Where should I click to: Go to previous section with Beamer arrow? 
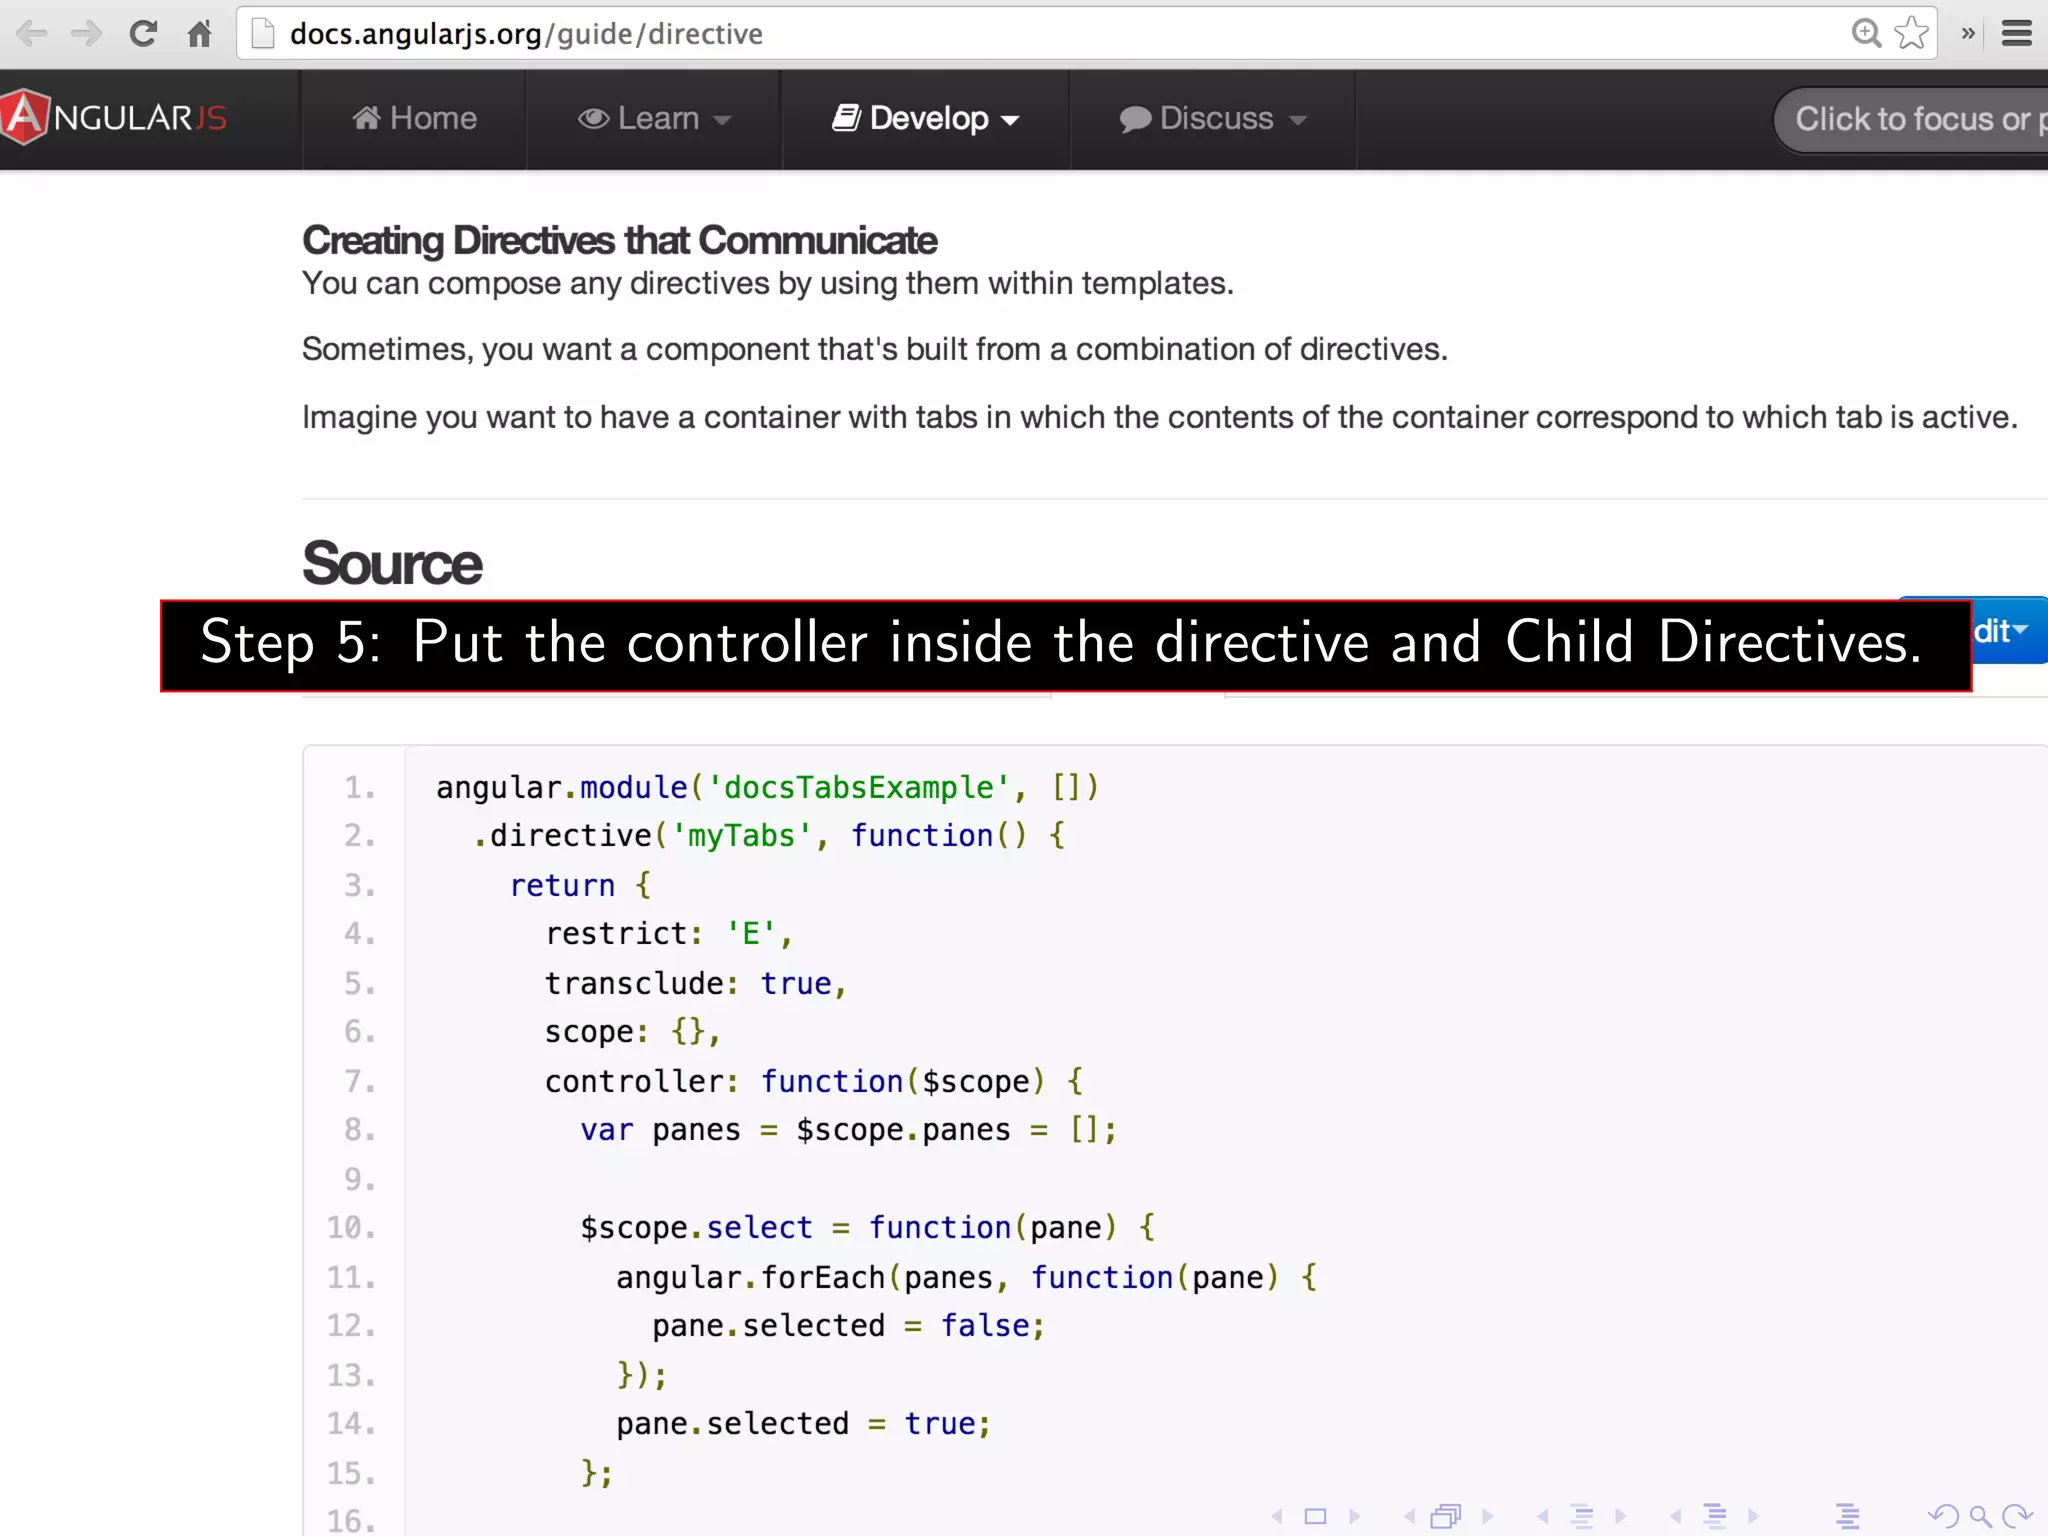1676,1516
